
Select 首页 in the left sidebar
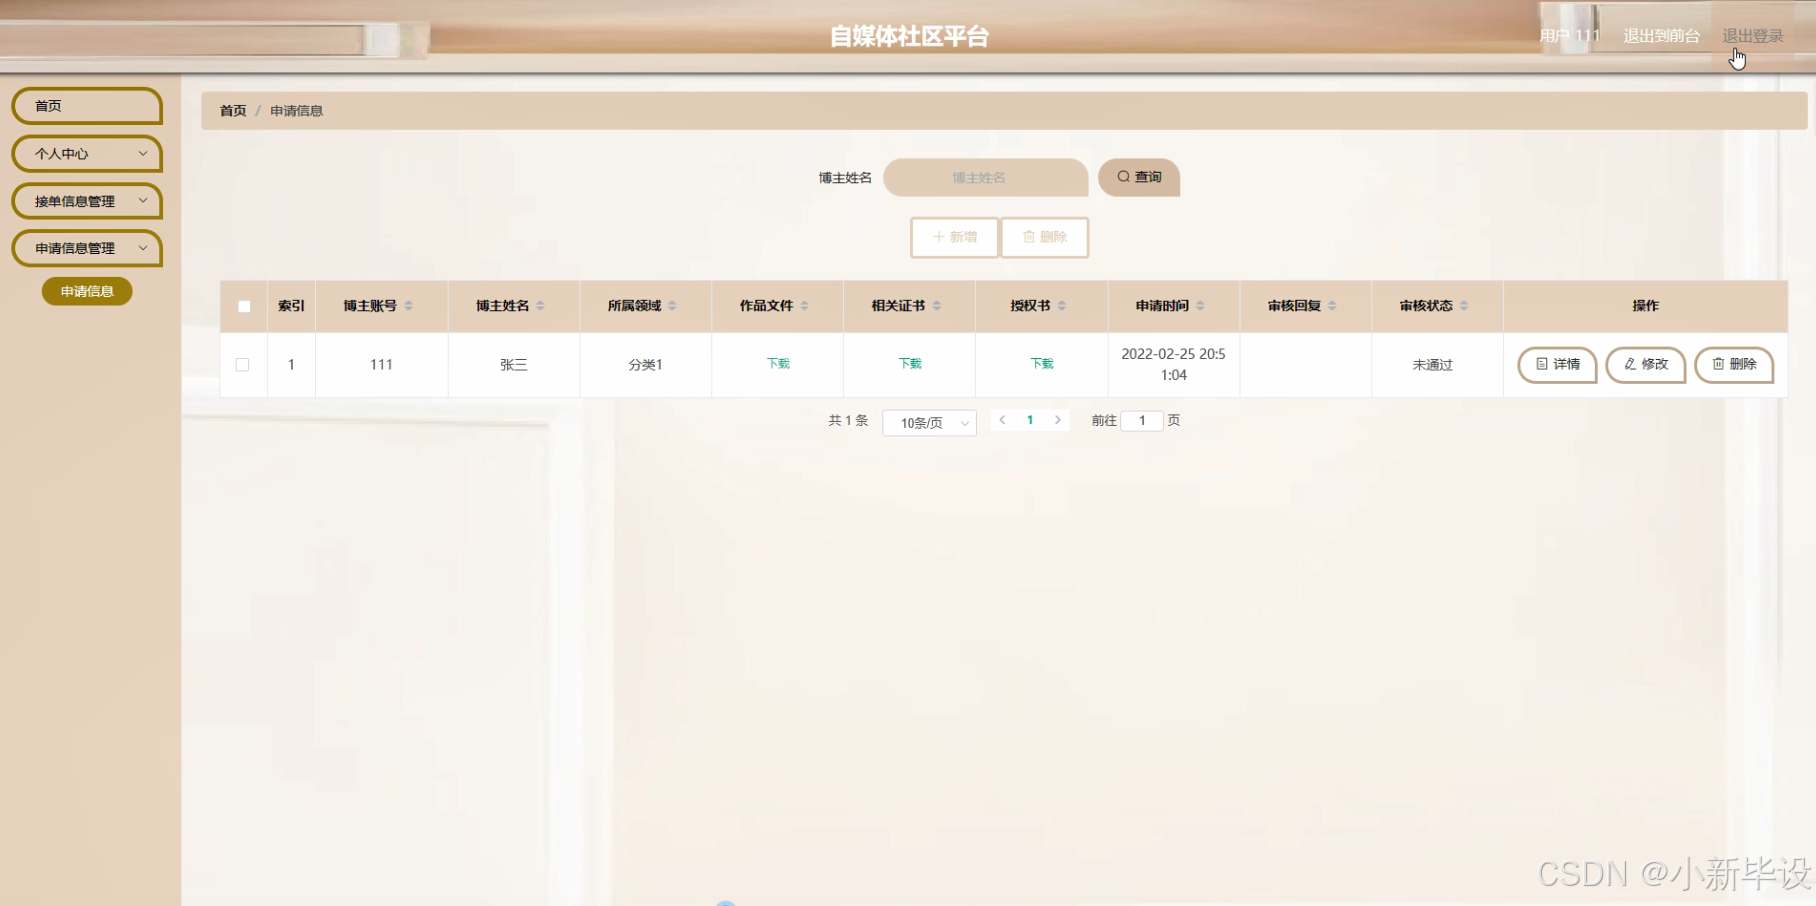(x=87, y=105)
